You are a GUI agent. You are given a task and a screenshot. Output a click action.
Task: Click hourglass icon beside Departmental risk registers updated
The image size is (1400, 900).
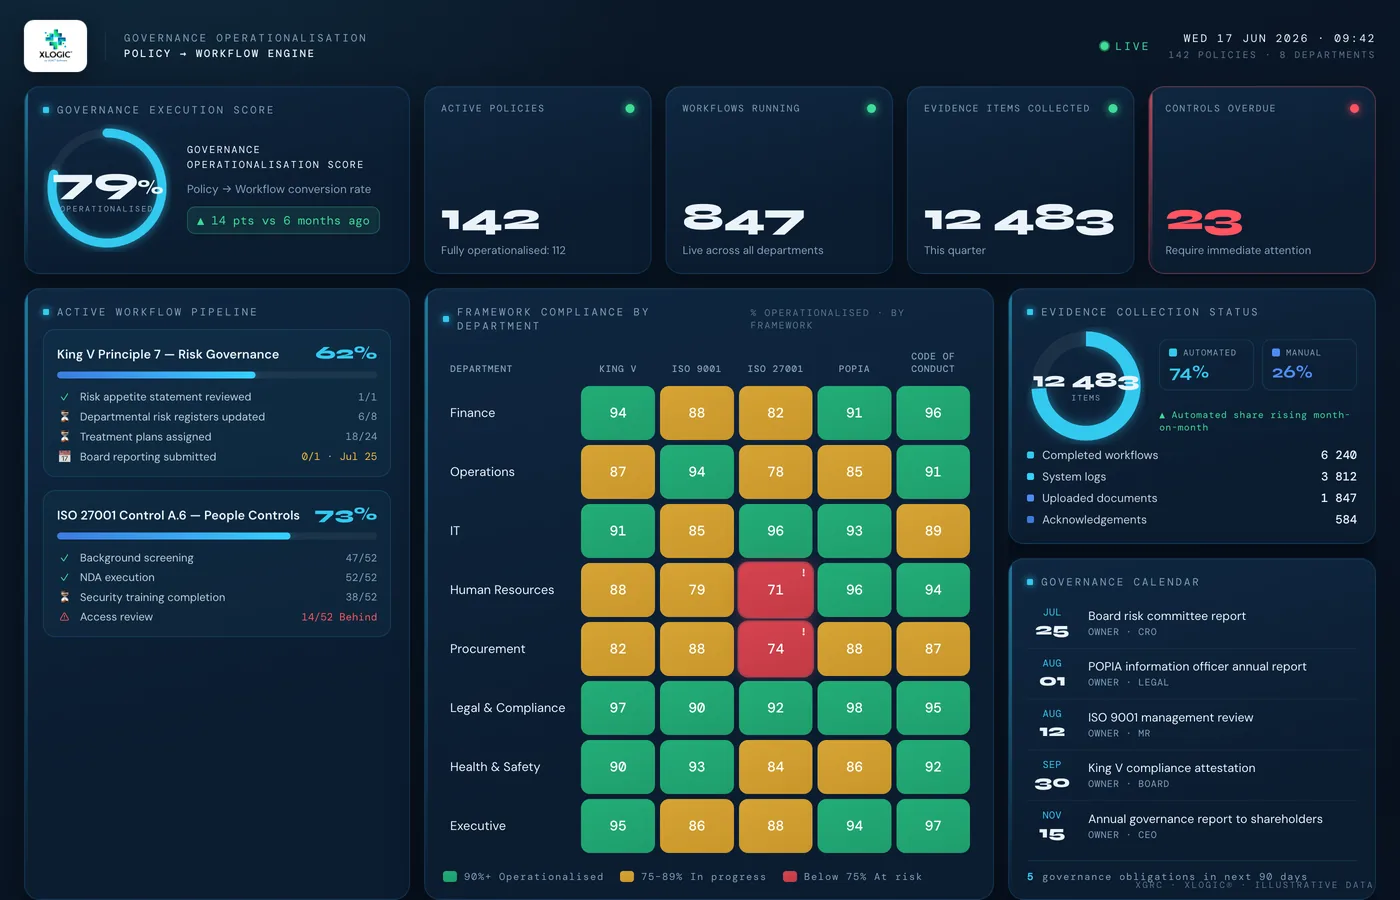[x=65, y=417]
